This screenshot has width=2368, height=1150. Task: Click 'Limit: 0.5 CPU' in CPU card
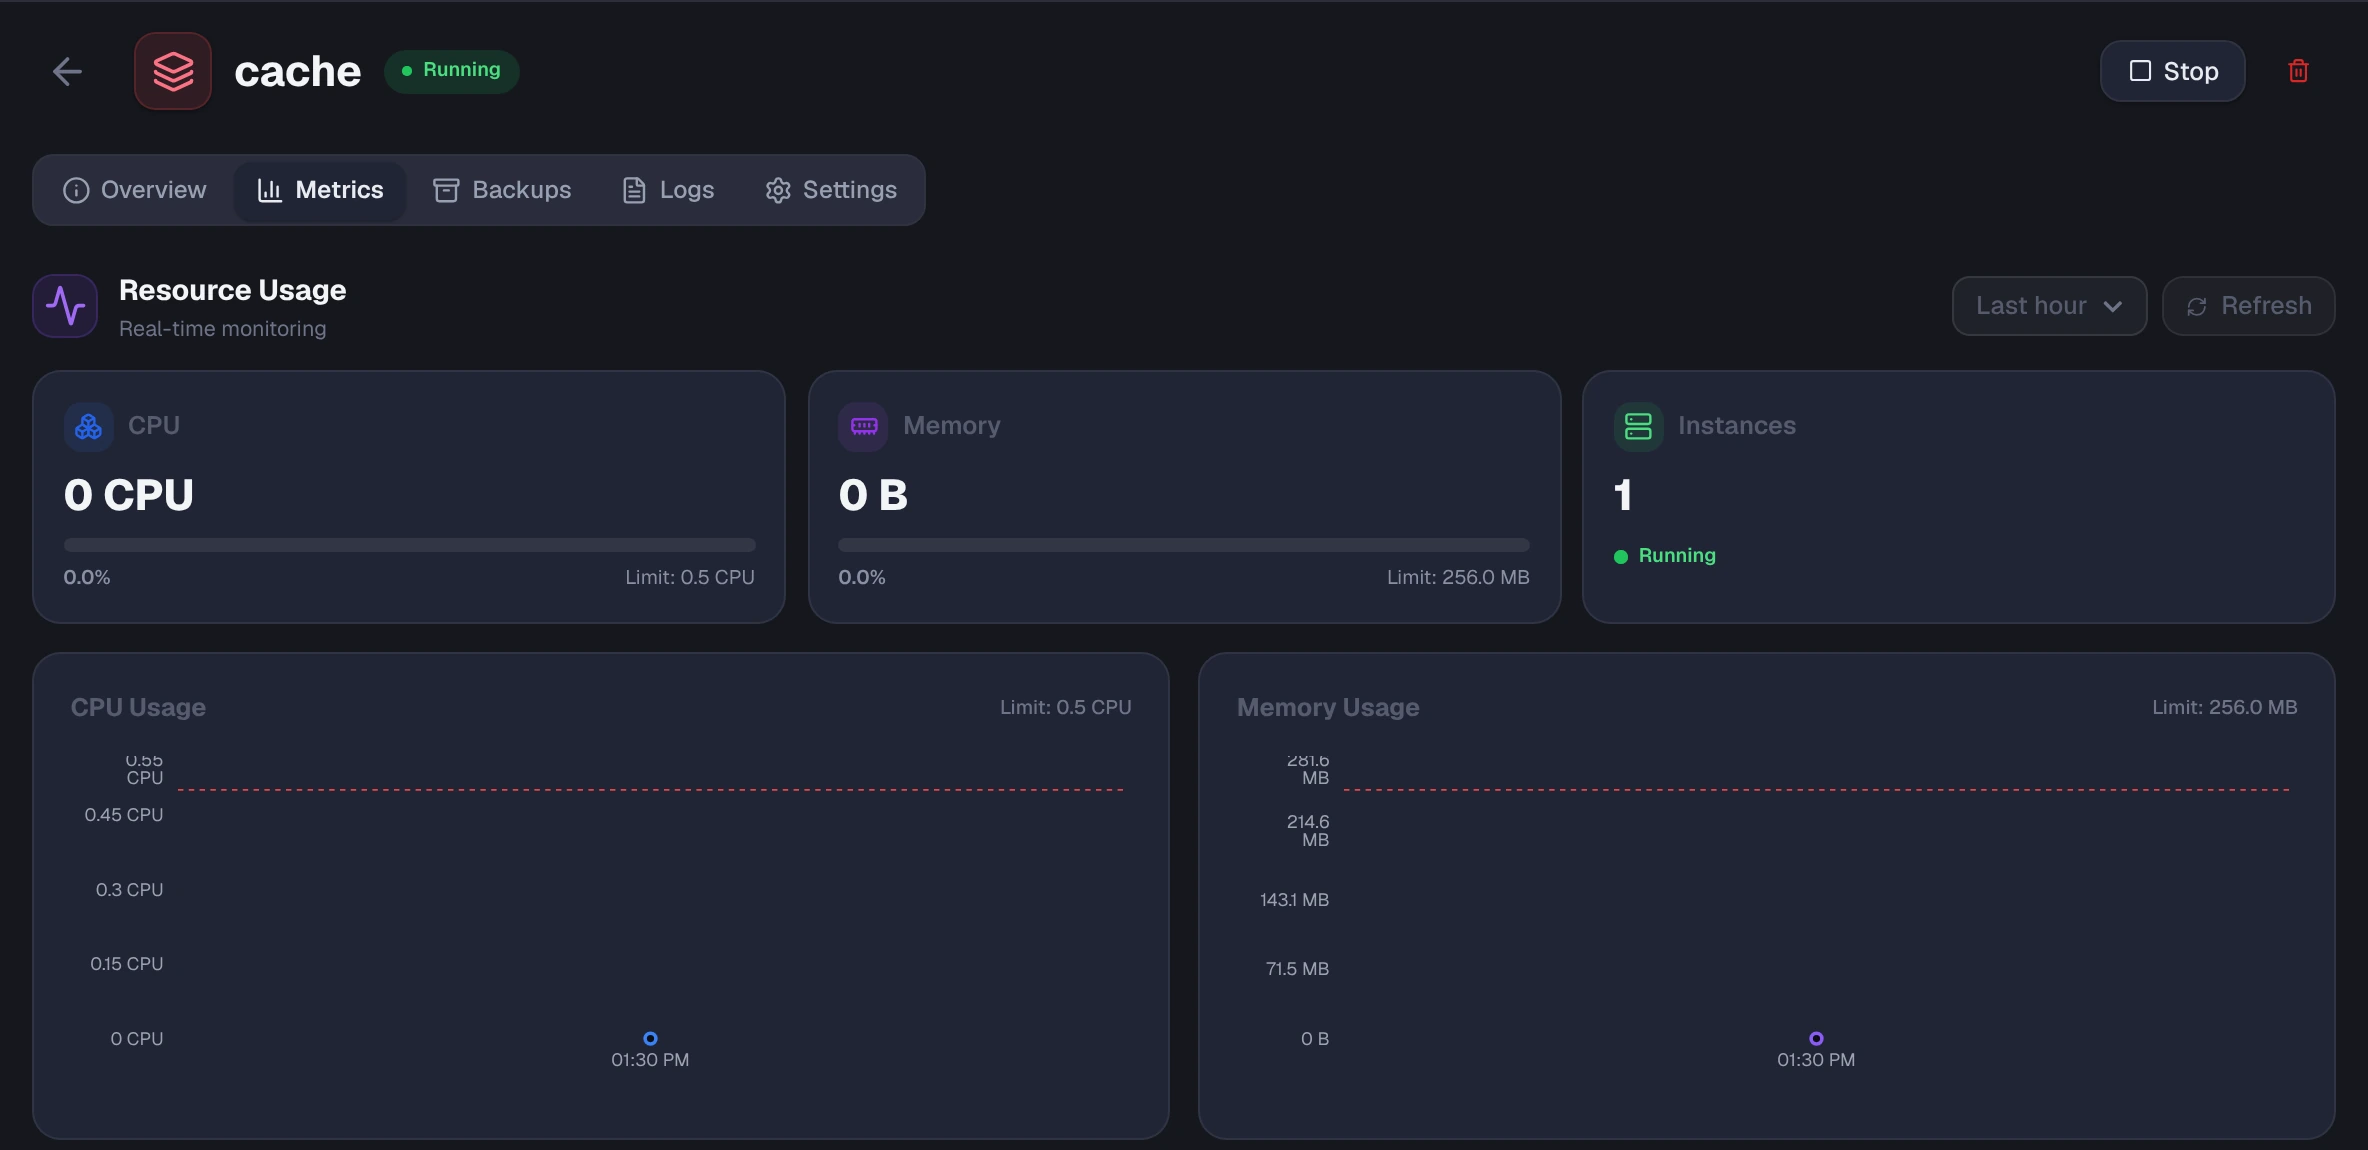pyautogui.click(x=690, y=577)
